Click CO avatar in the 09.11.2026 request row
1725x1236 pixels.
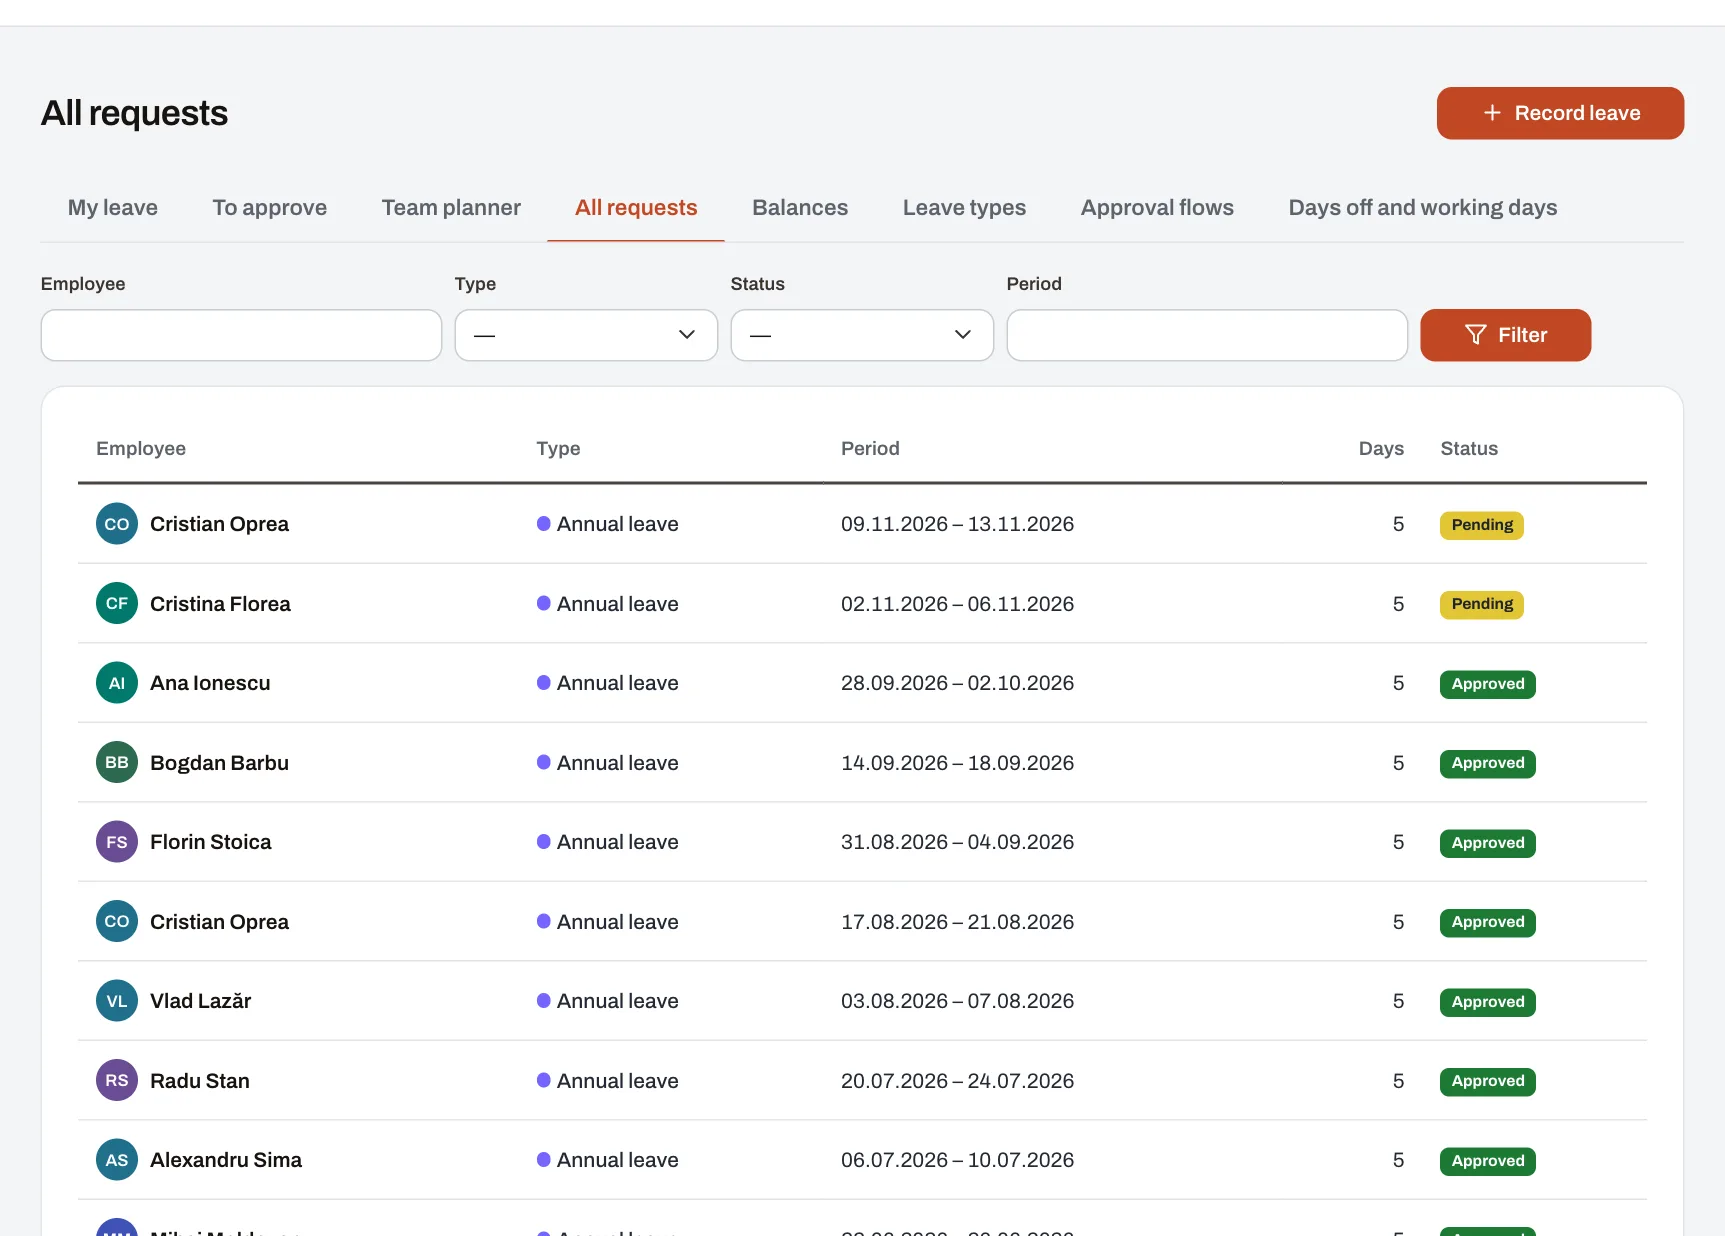117,524
